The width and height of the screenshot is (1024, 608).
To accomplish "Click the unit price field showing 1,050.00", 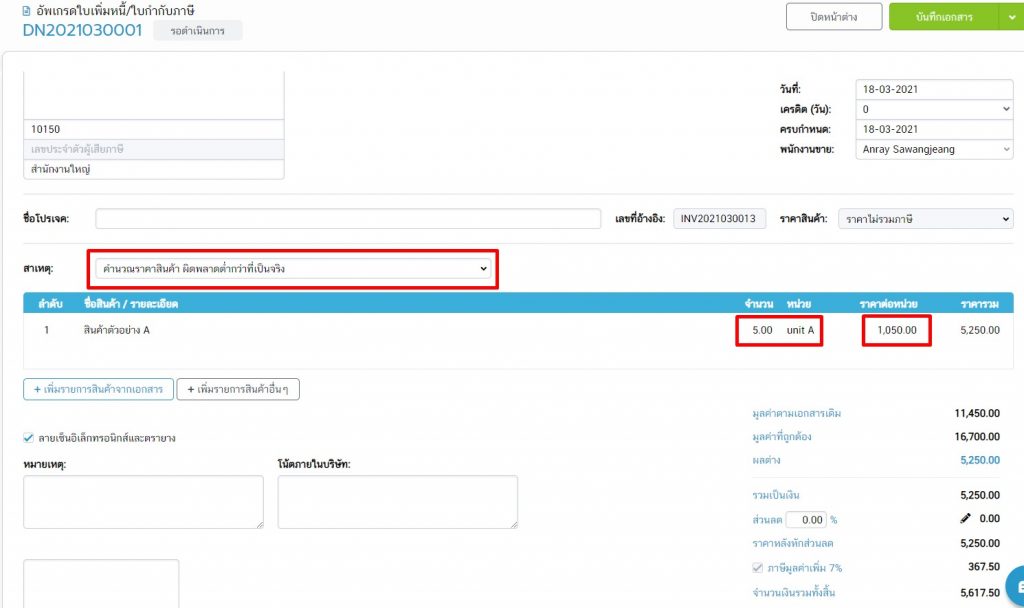I will tap(896, 330).
